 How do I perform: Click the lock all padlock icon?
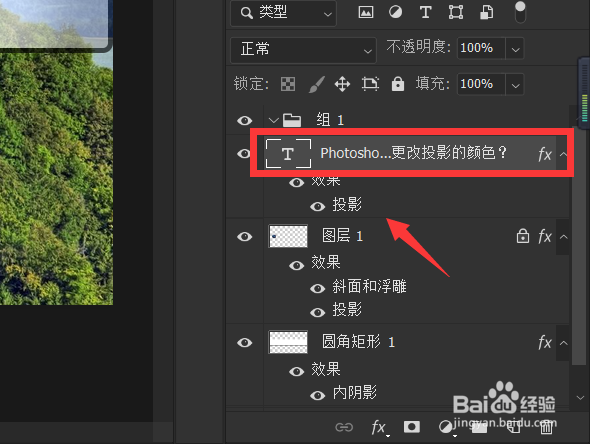[x=398, y=84]
